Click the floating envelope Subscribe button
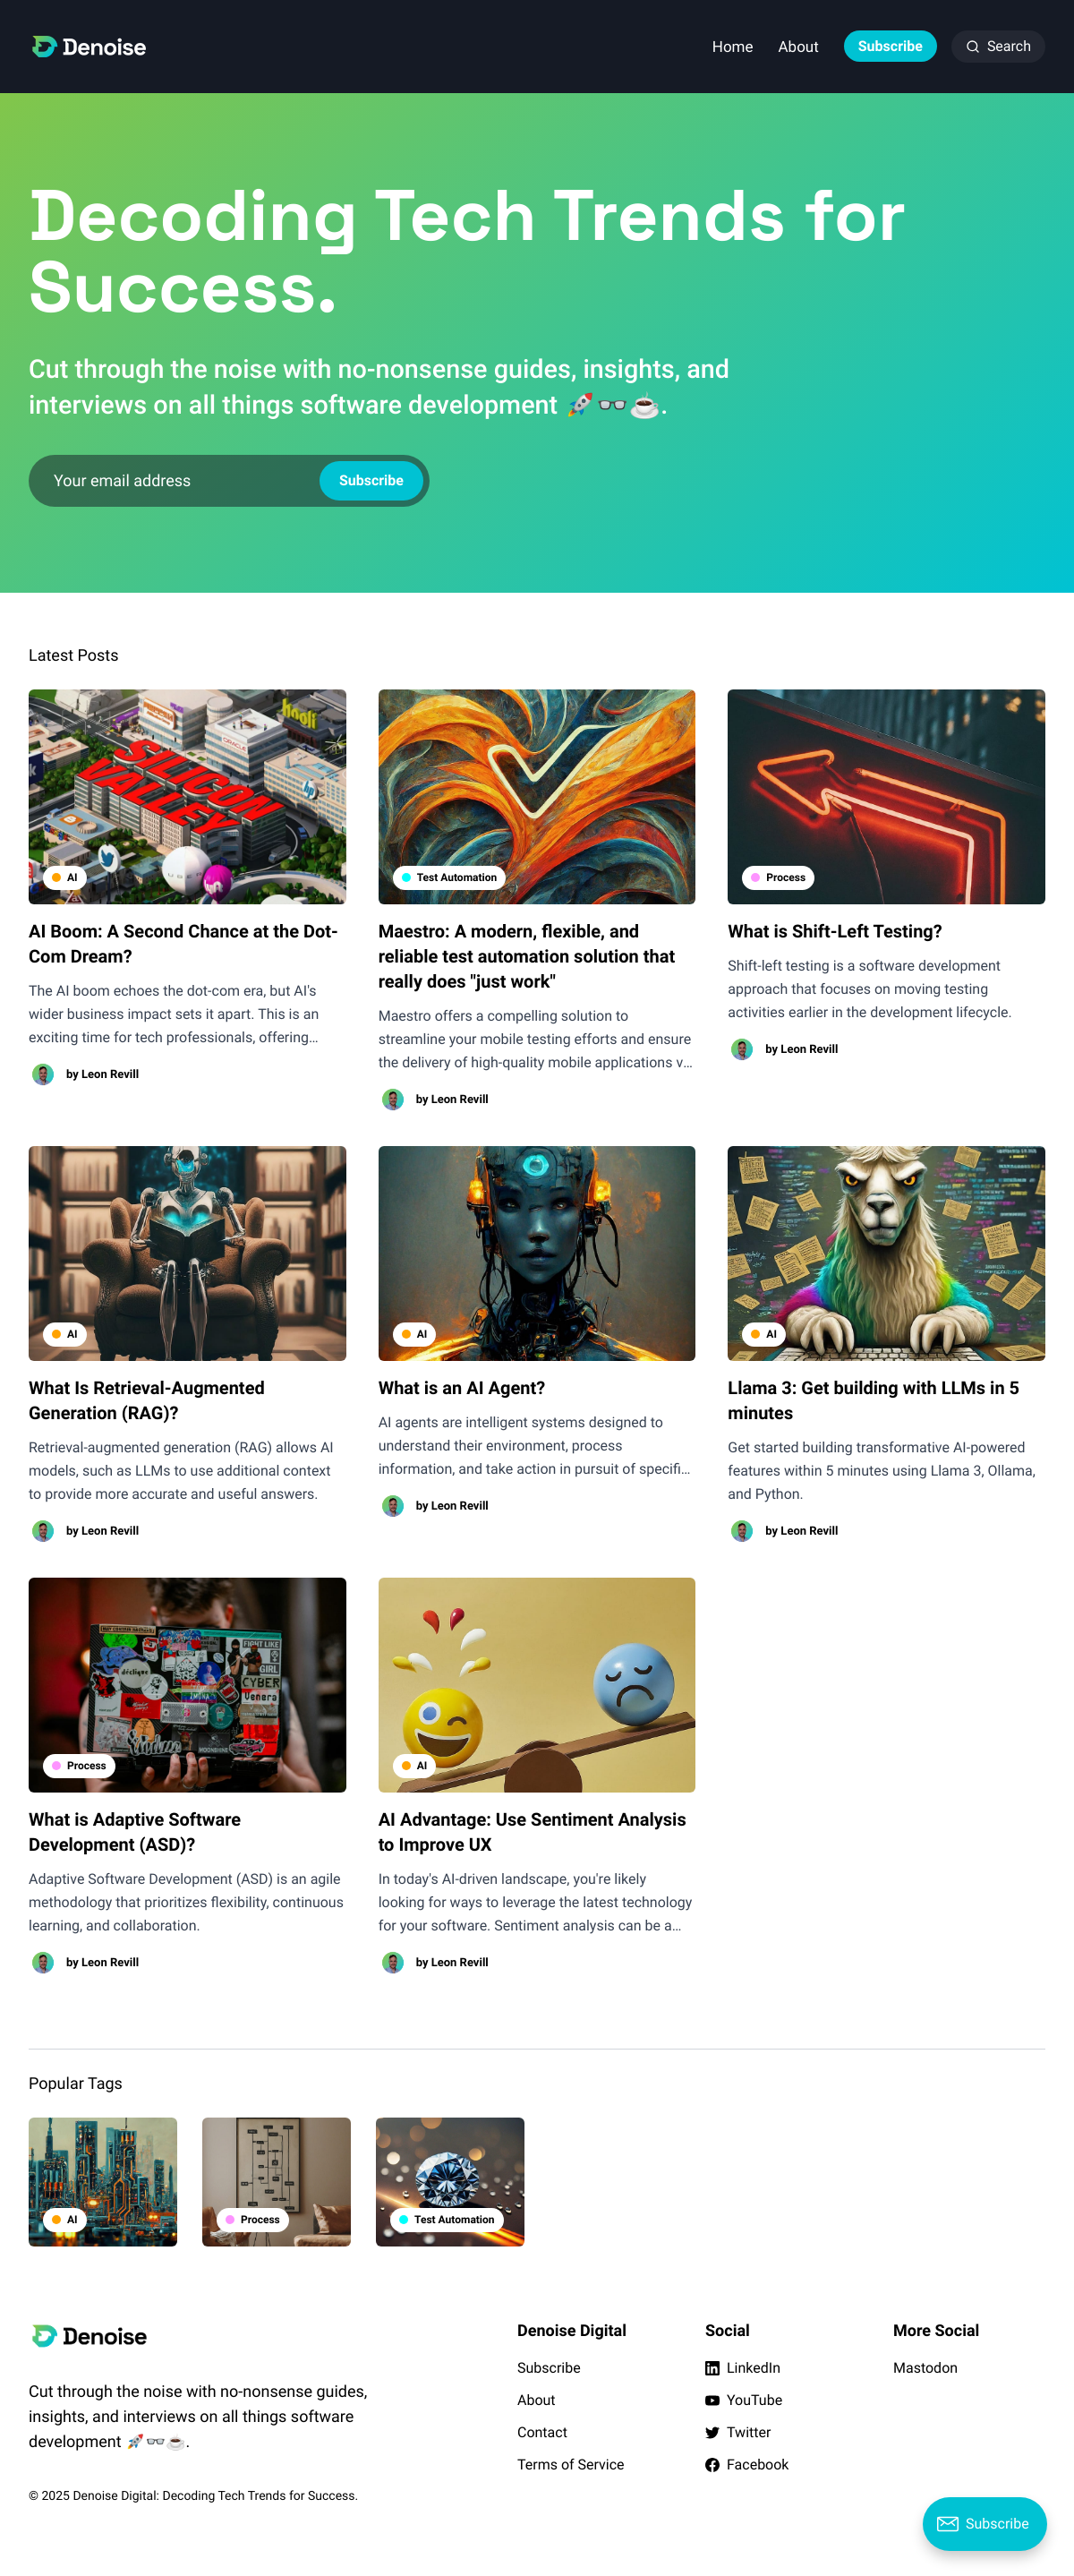Viewport: 1074px width, 2576px height. point(984,2523)
